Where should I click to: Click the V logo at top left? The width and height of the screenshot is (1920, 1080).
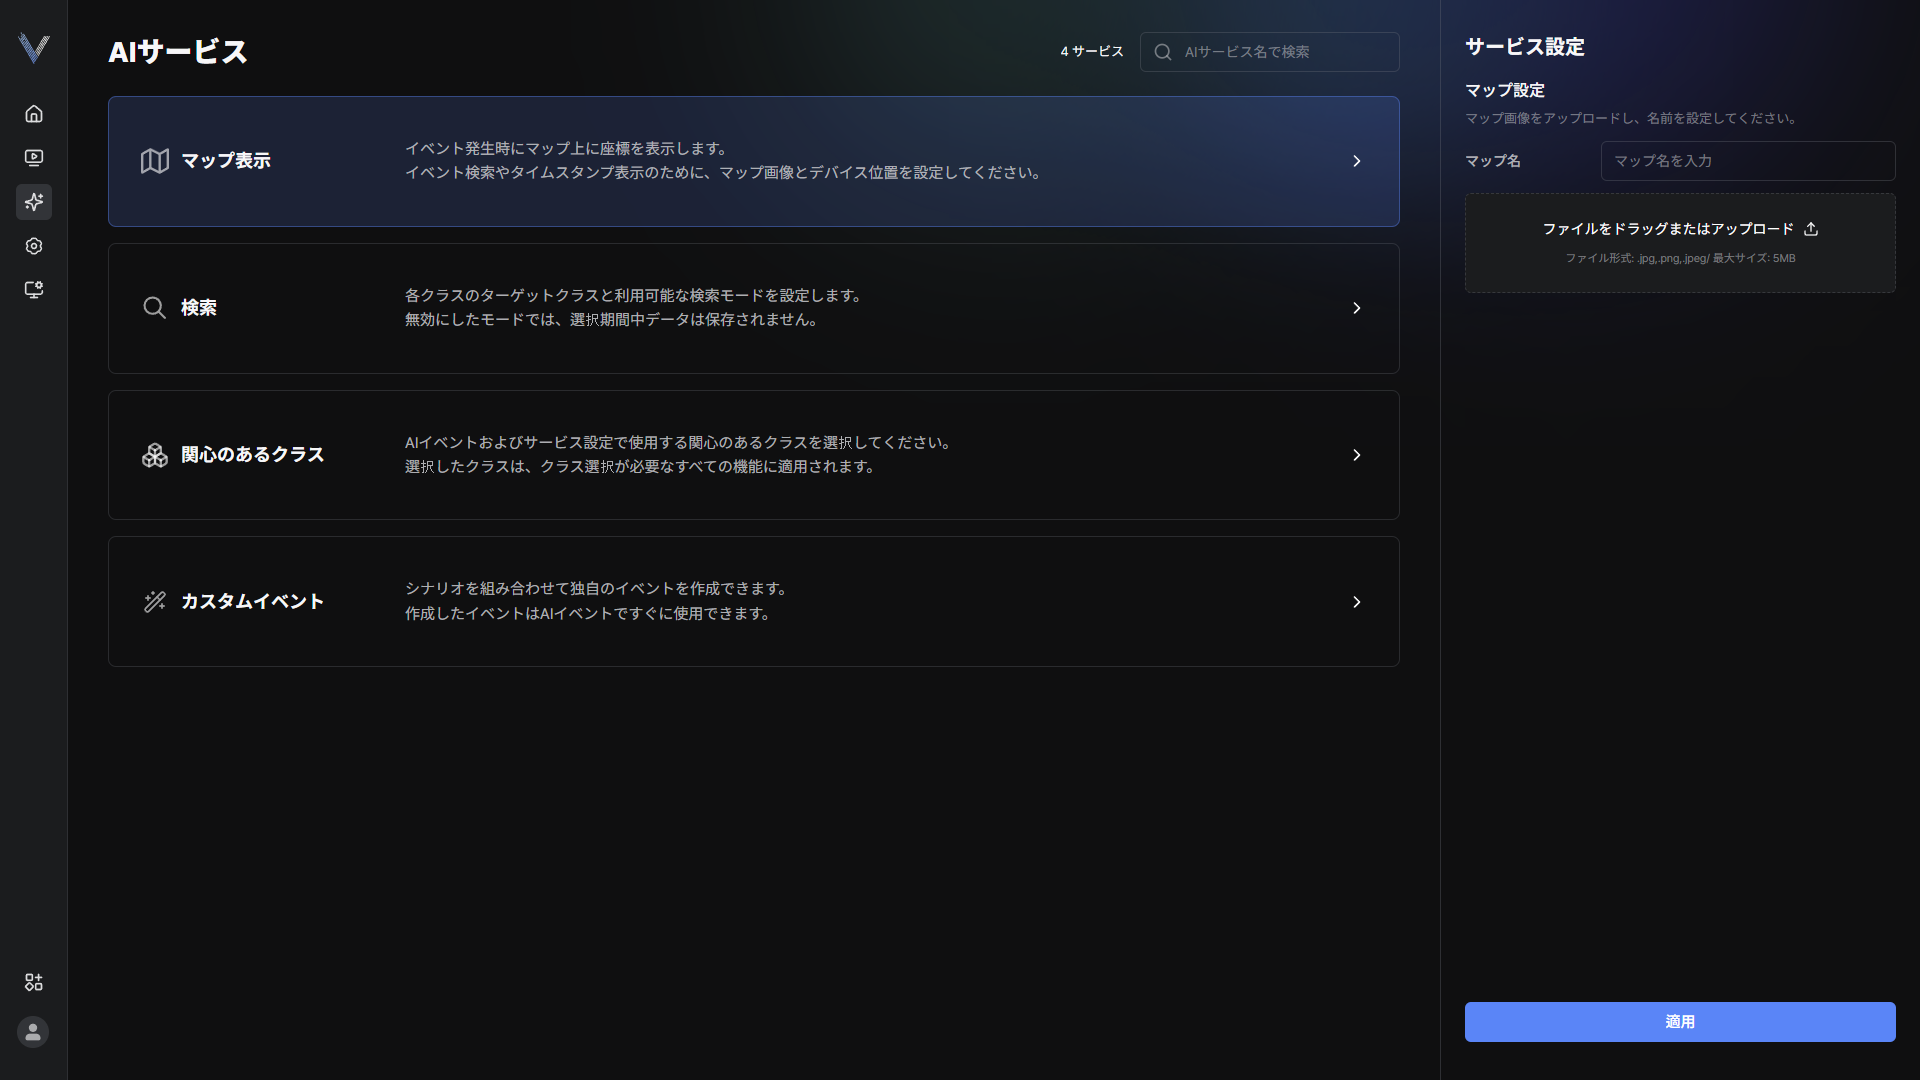coord(34,48)
